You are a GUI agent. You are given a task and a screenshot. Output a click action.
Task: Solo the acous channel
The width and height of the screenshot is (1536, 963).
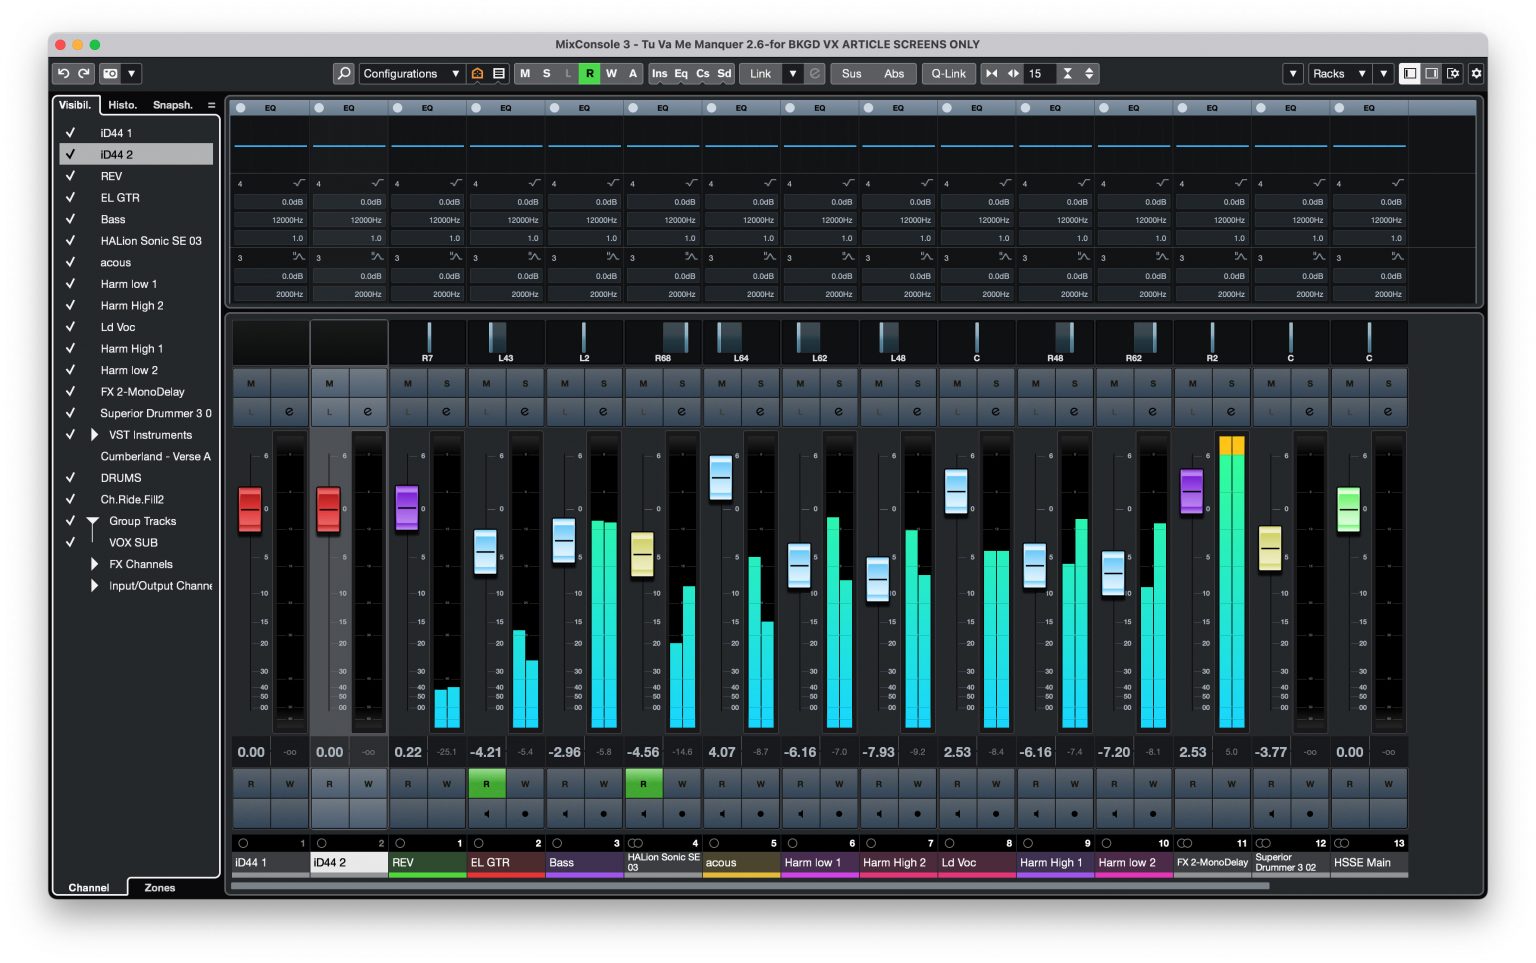click(760, 382)
